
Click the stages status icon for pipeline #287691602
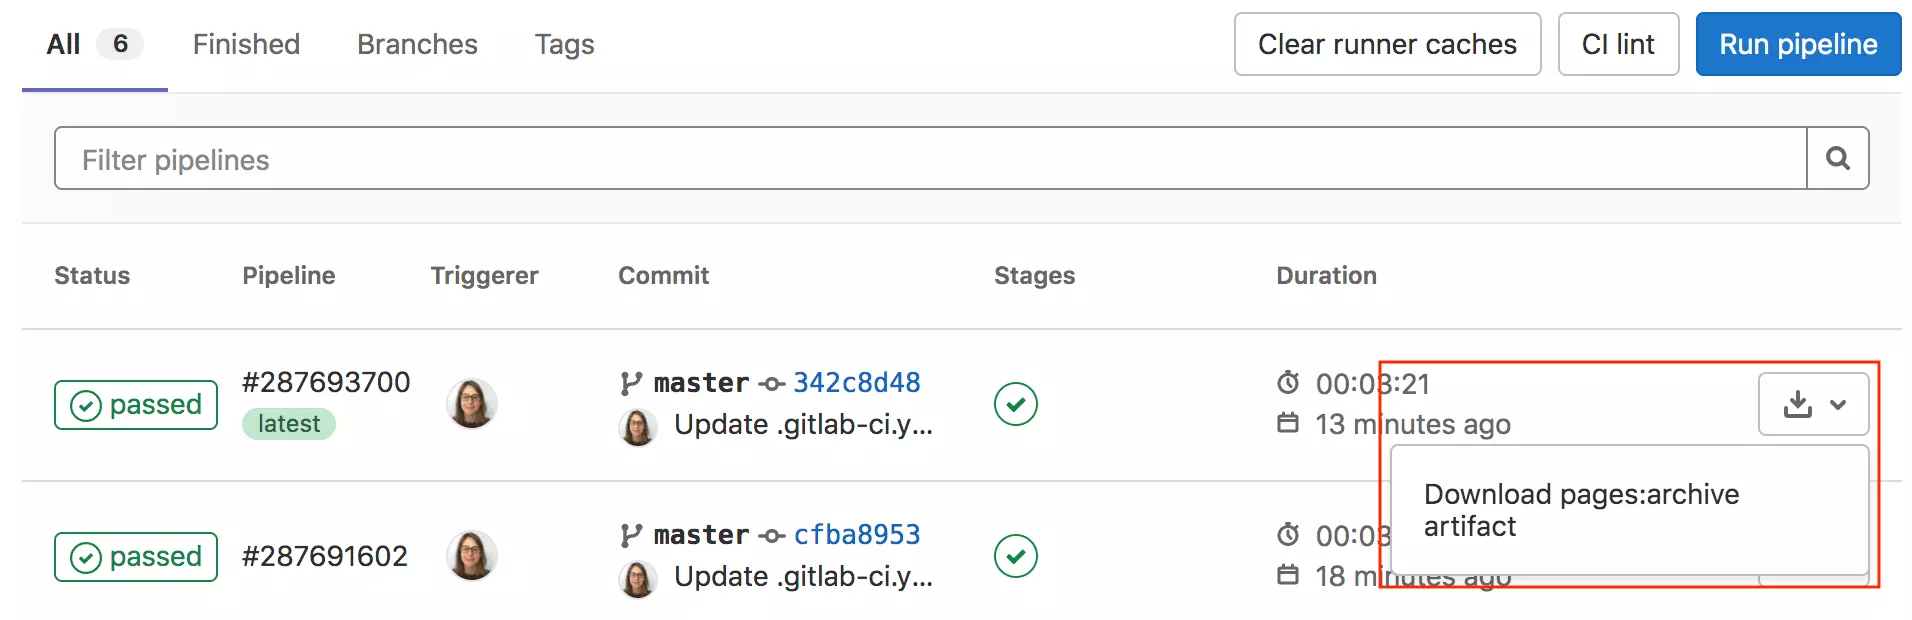(x=1016, y=556)
